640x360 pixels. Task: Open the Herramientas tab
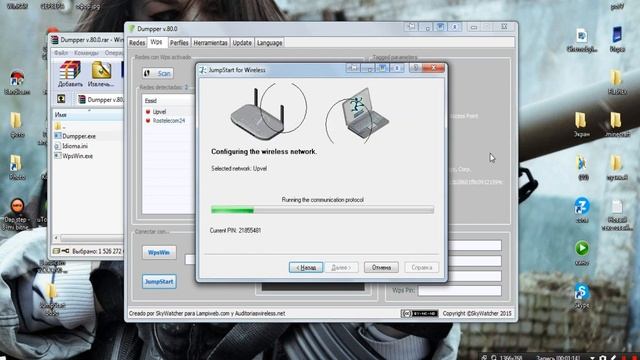pos(210,42)
